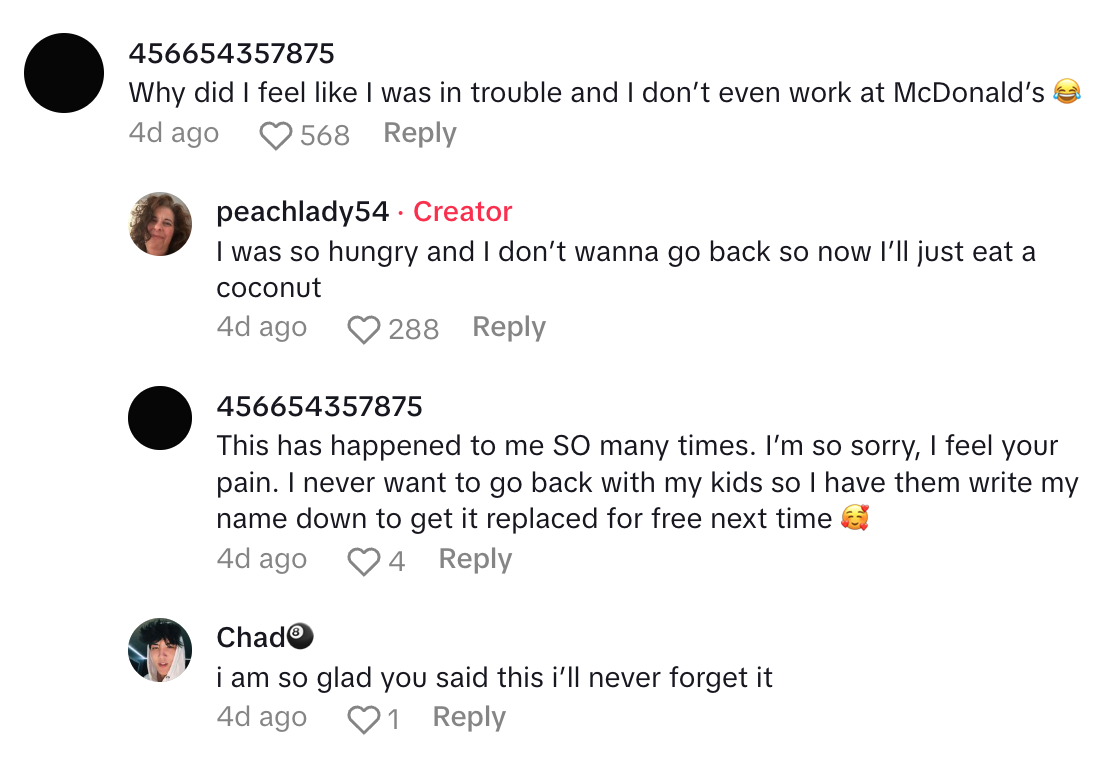Open the username above the McDonald's comment
This screenshot has width=1112, height=760.
231,53
